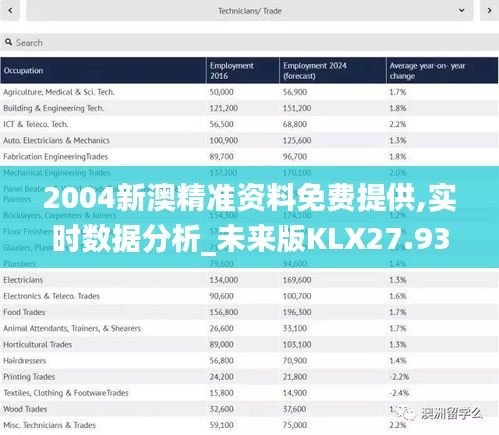499x435 pixels.
Task: Click the dropdown chevron arrow
Action: [x=462, y=10]
